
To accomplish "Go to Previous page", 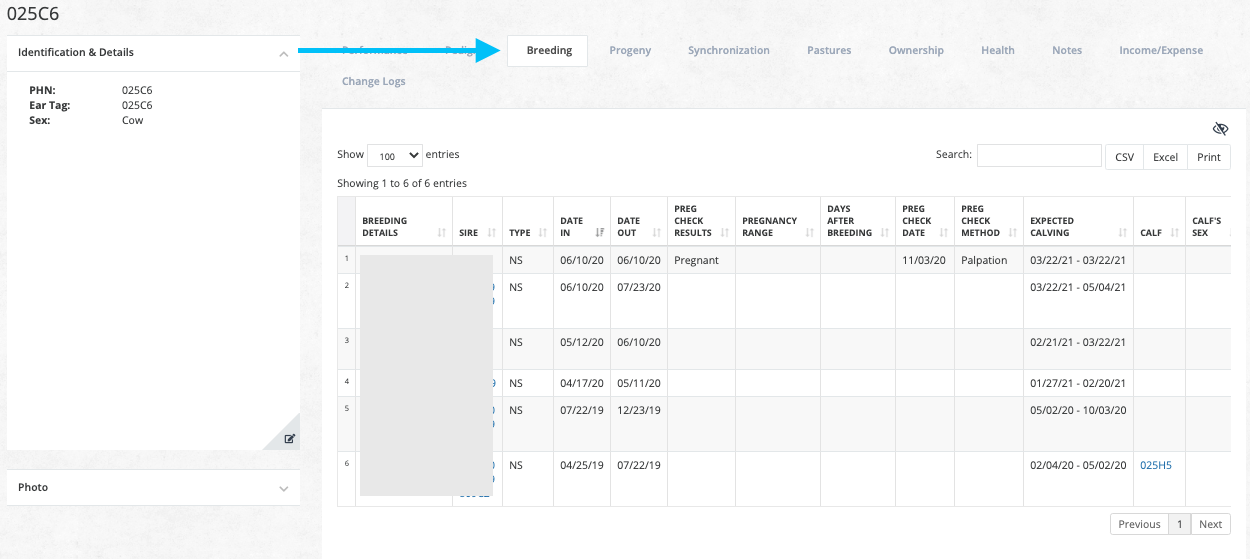I will coord(1139,525).
